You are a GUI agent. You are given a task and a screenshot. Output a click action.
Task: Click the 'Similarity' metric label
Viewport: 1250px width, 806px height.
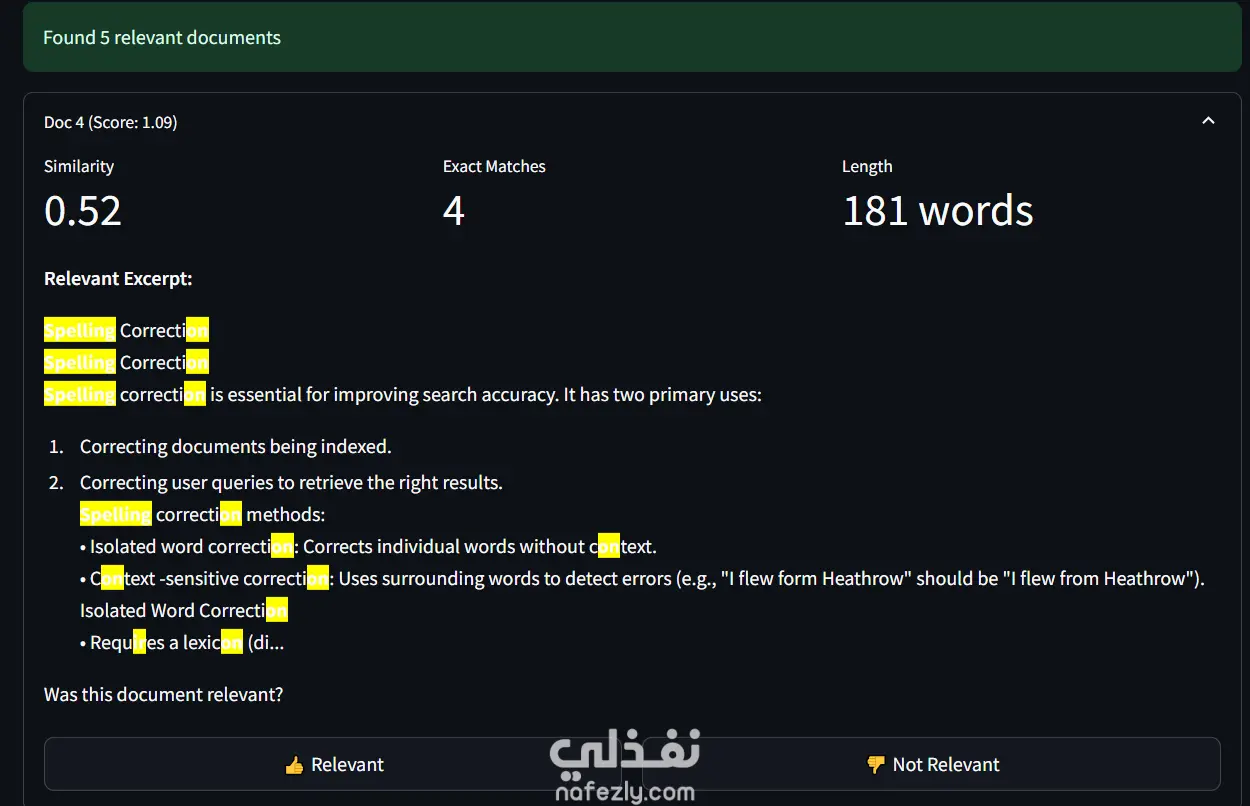pos(79,166)
